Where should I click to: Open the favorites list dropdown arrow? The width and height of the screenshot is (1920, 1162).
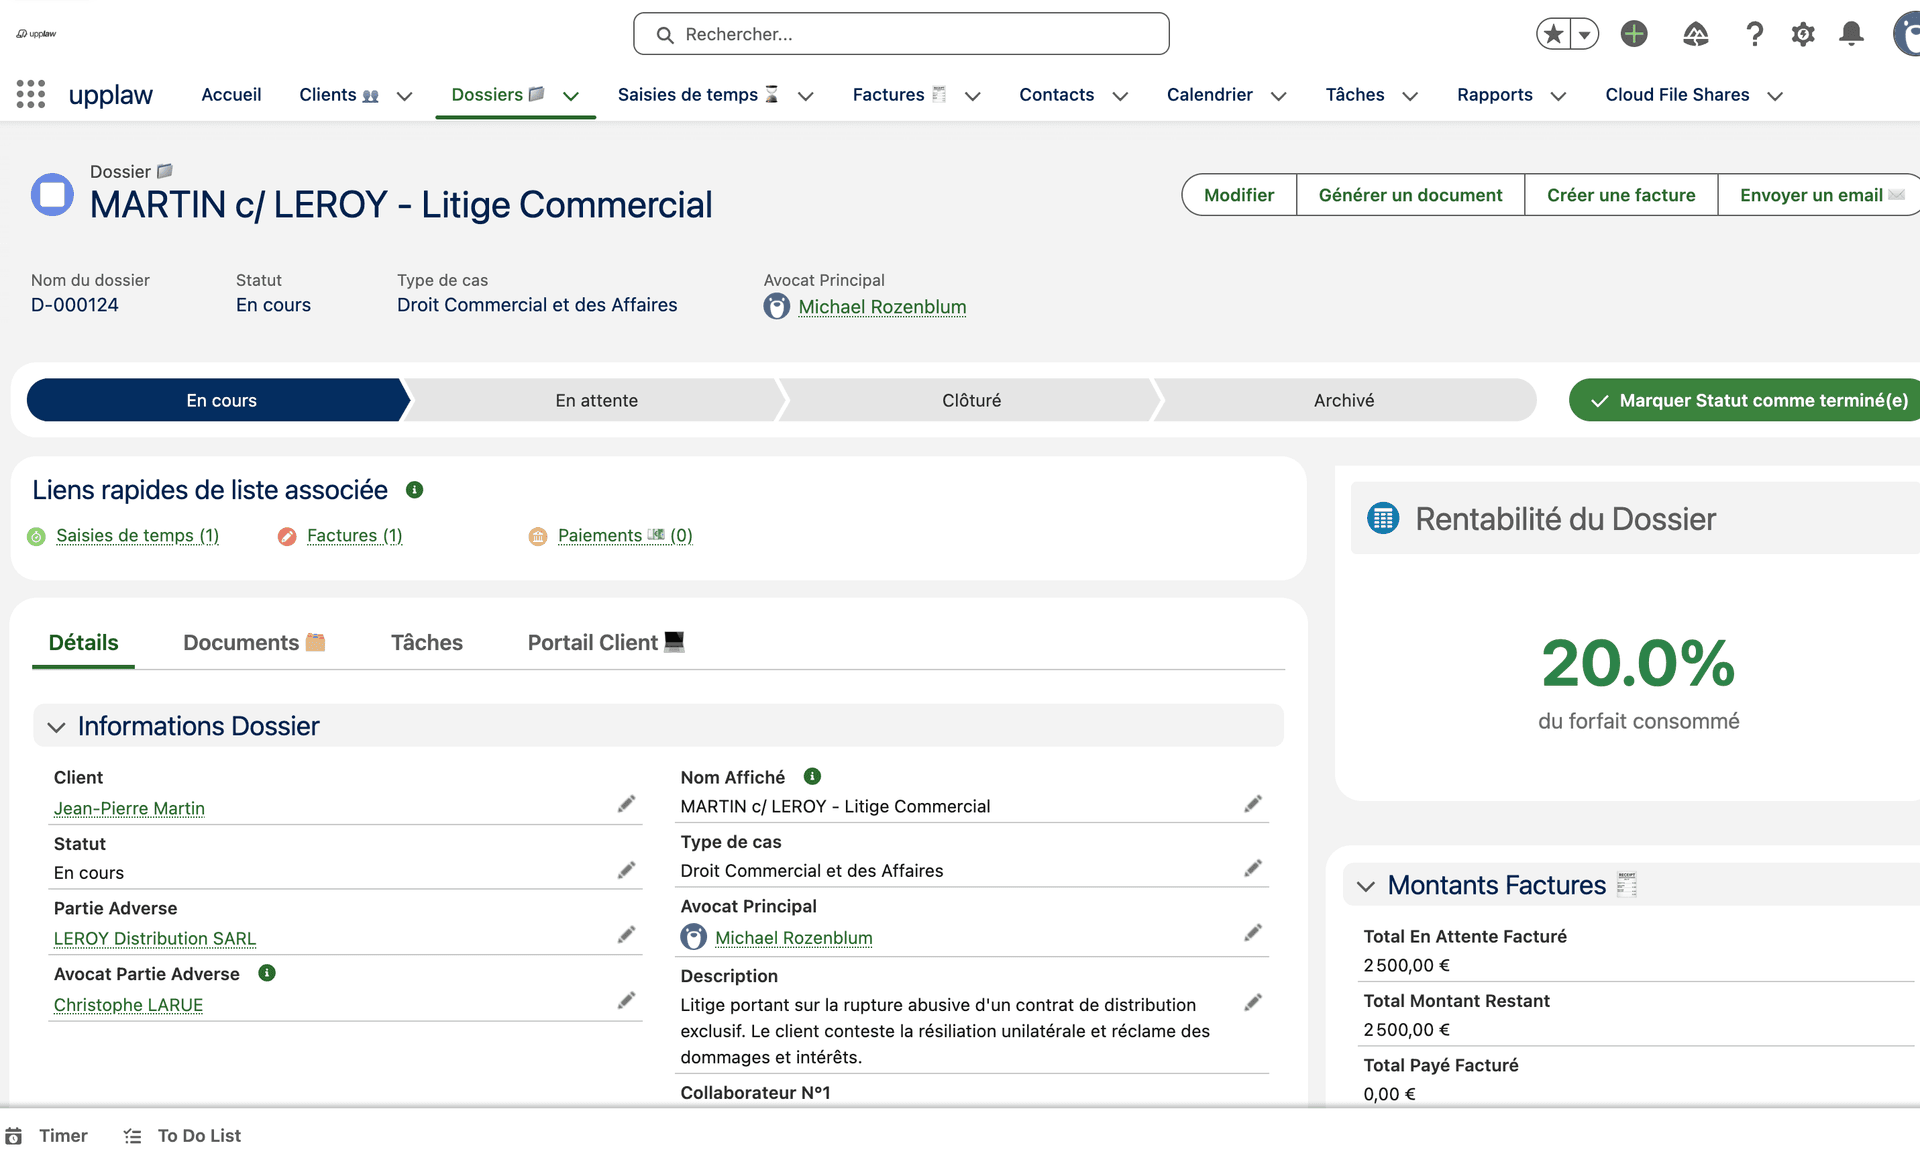[x=1584, y=33]
